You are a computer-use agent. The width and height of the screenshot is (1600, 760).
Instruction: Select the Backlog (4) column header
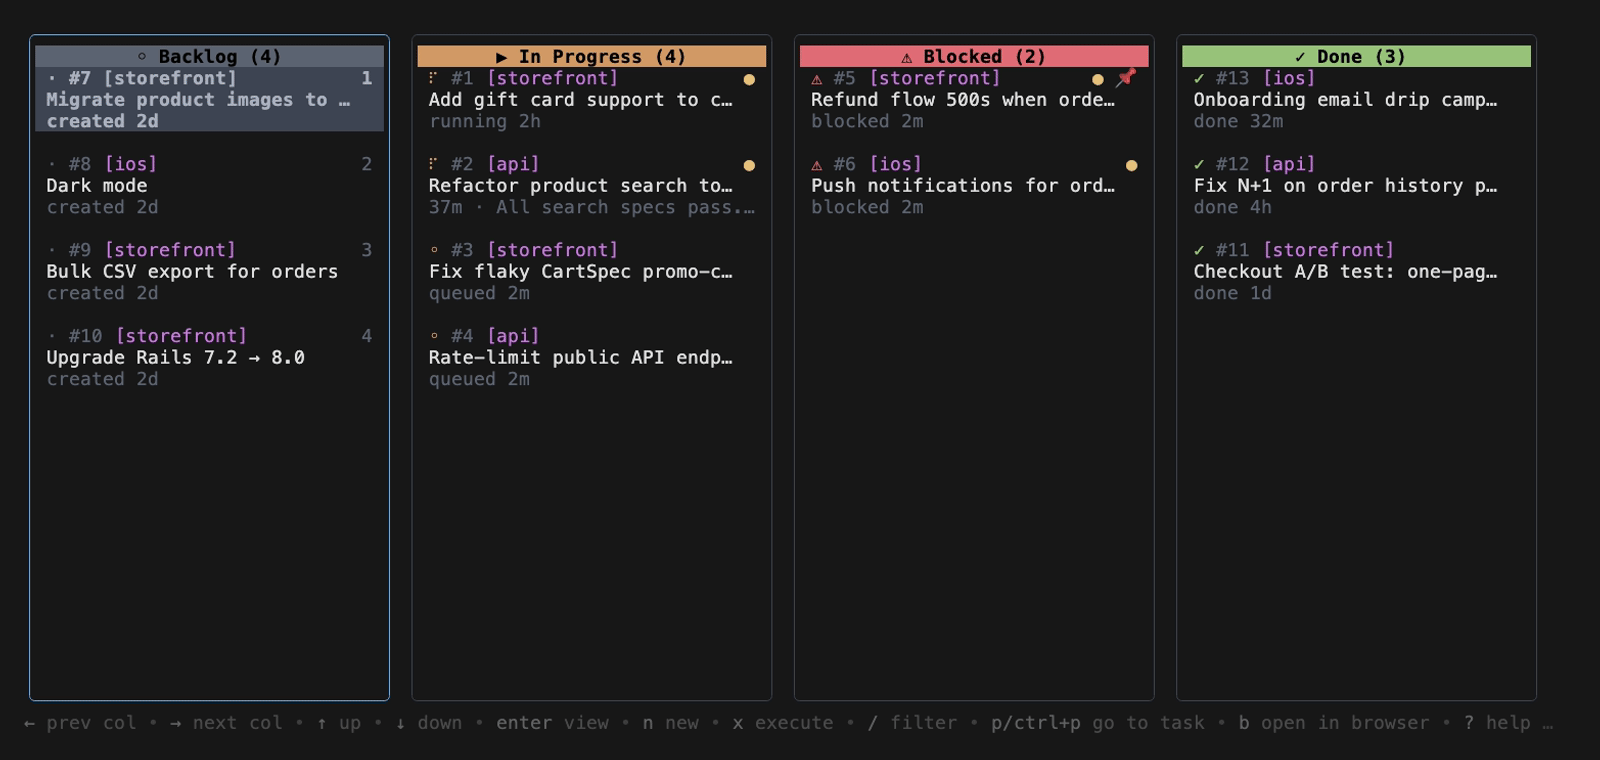pos(209,57)
